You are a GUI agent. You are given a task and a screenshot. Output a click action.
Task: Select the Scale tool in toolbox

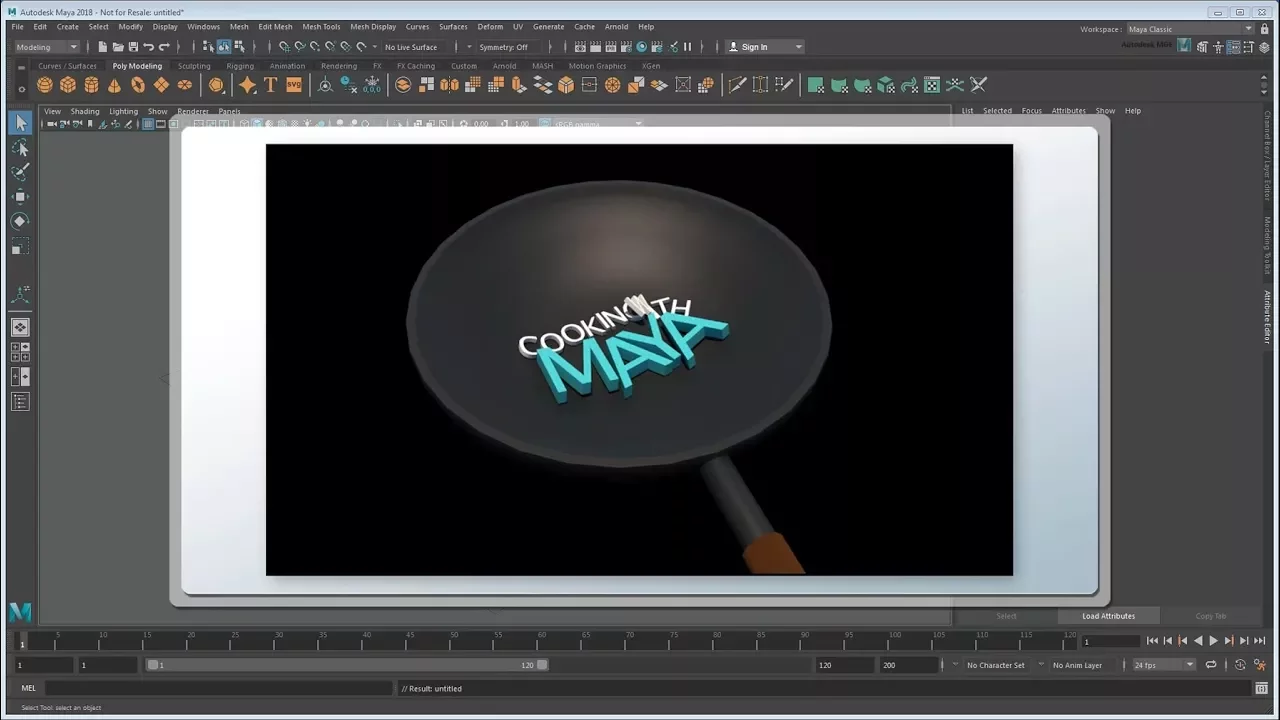[x=21, y=246]
